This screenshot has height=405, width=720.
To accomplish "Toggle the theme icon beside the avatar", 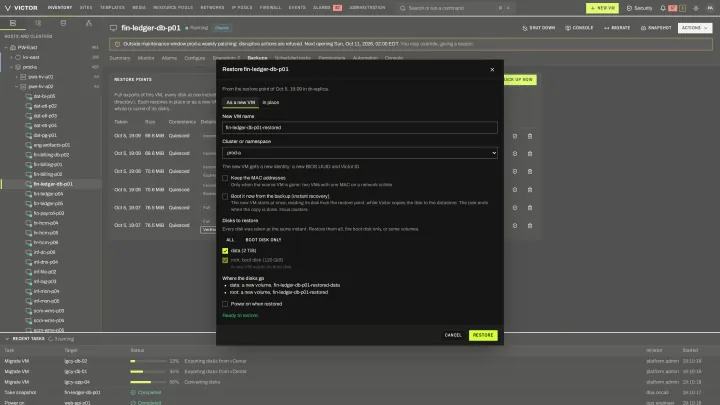I will pyautogui.click(x=696, y=8).
